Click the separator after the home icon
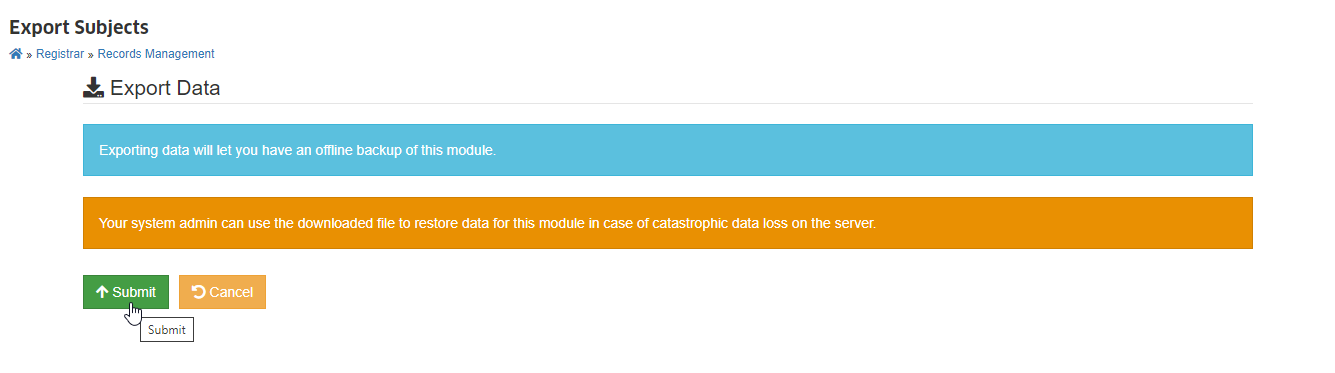Screen dimensions: 1335x373 pyautogui.click(x=29, y=54)
